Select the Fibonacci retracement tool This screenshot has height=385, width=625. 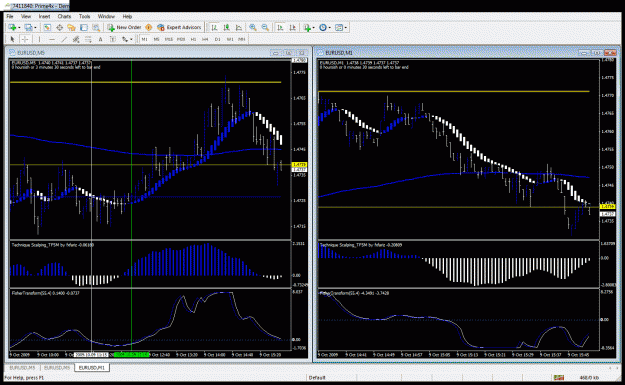tap(88, 39)
